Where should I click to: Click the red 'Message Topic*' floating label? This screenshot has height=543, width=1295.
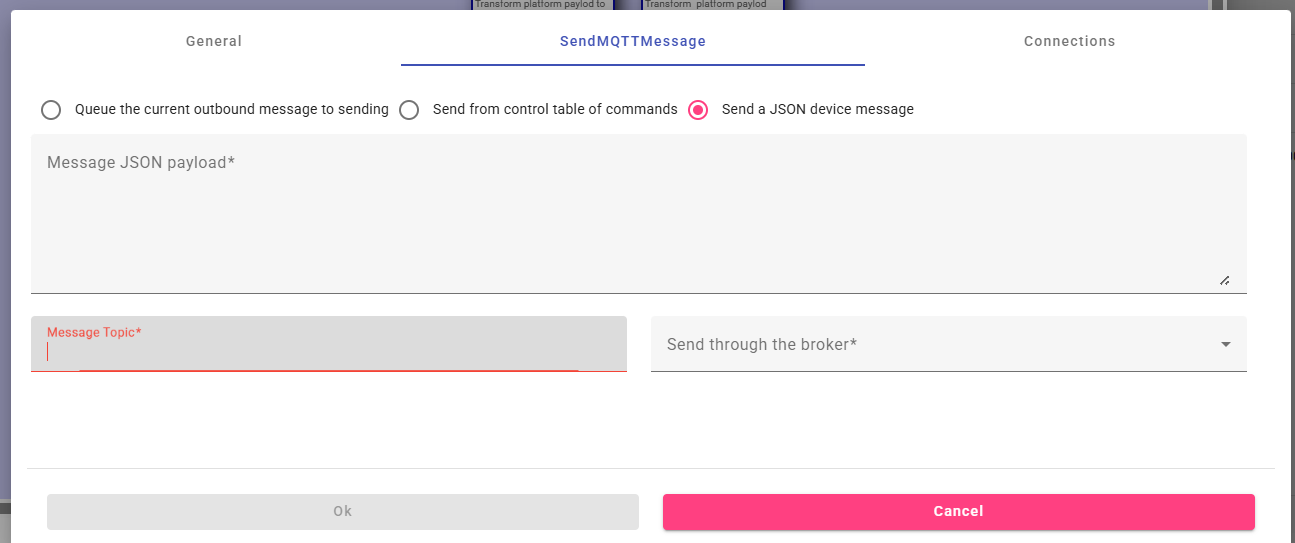click(94, 332)
